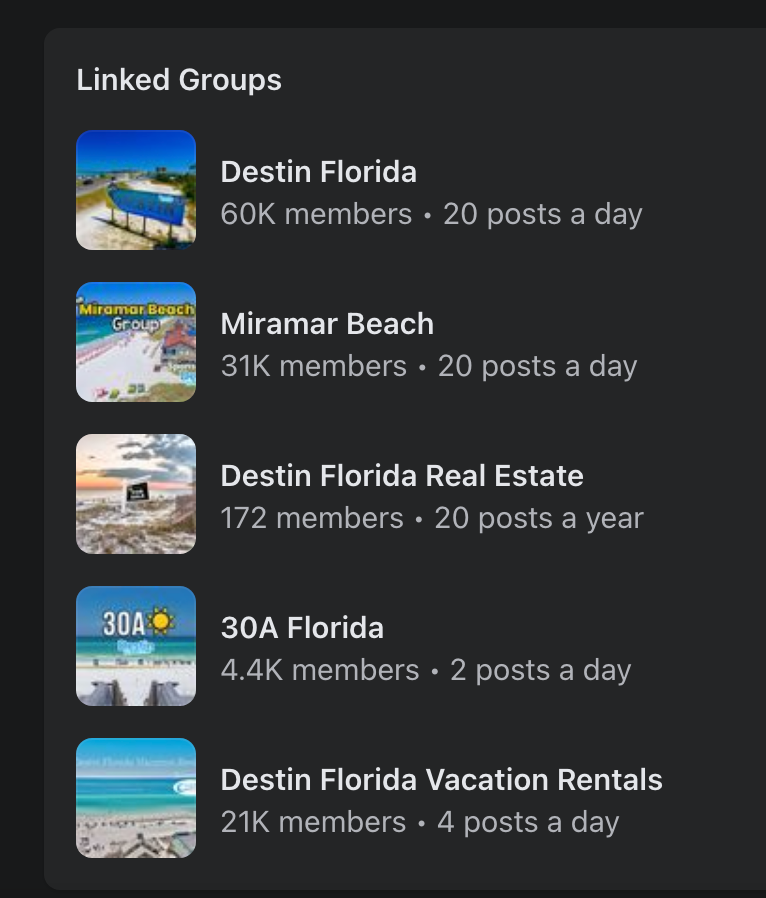This screenshot has height=898, width=766.
Task: Go to the Miramar Beach group
Action: click(x=327, y=324)
